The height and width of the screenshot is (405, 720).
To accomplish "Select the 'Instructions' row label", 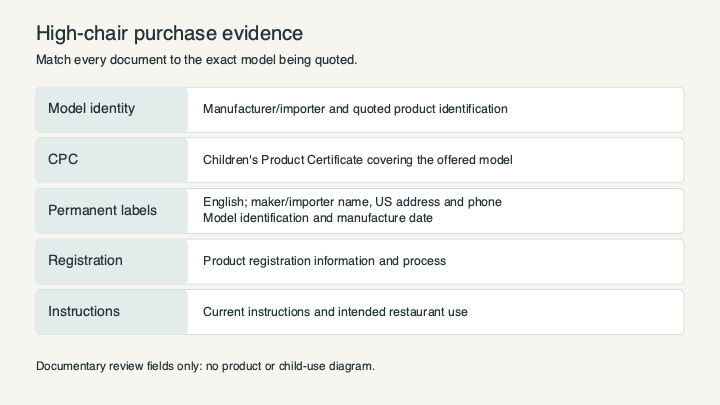I will tap(84, 311).
